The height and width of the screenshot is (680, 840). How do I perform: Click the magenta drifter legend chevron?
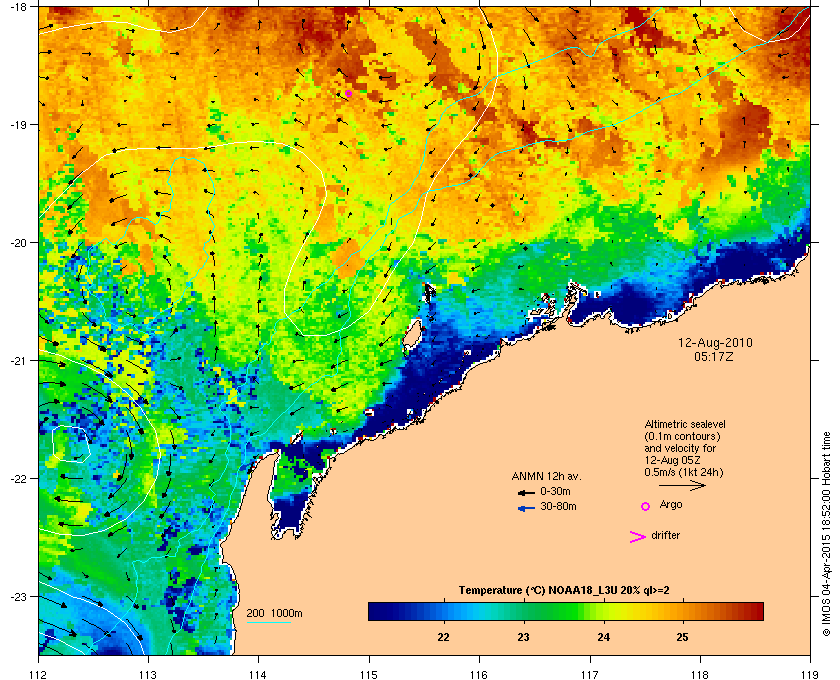637,537
